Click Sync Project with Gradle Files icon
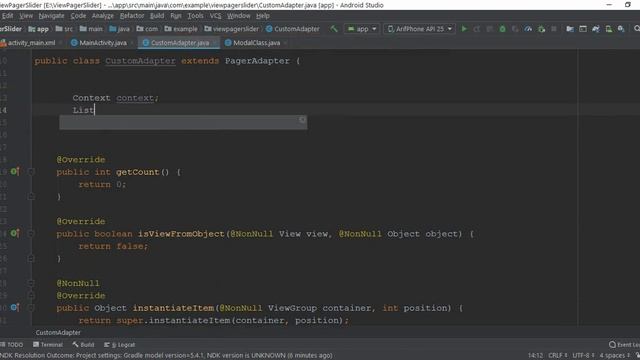 pos(596,29)
